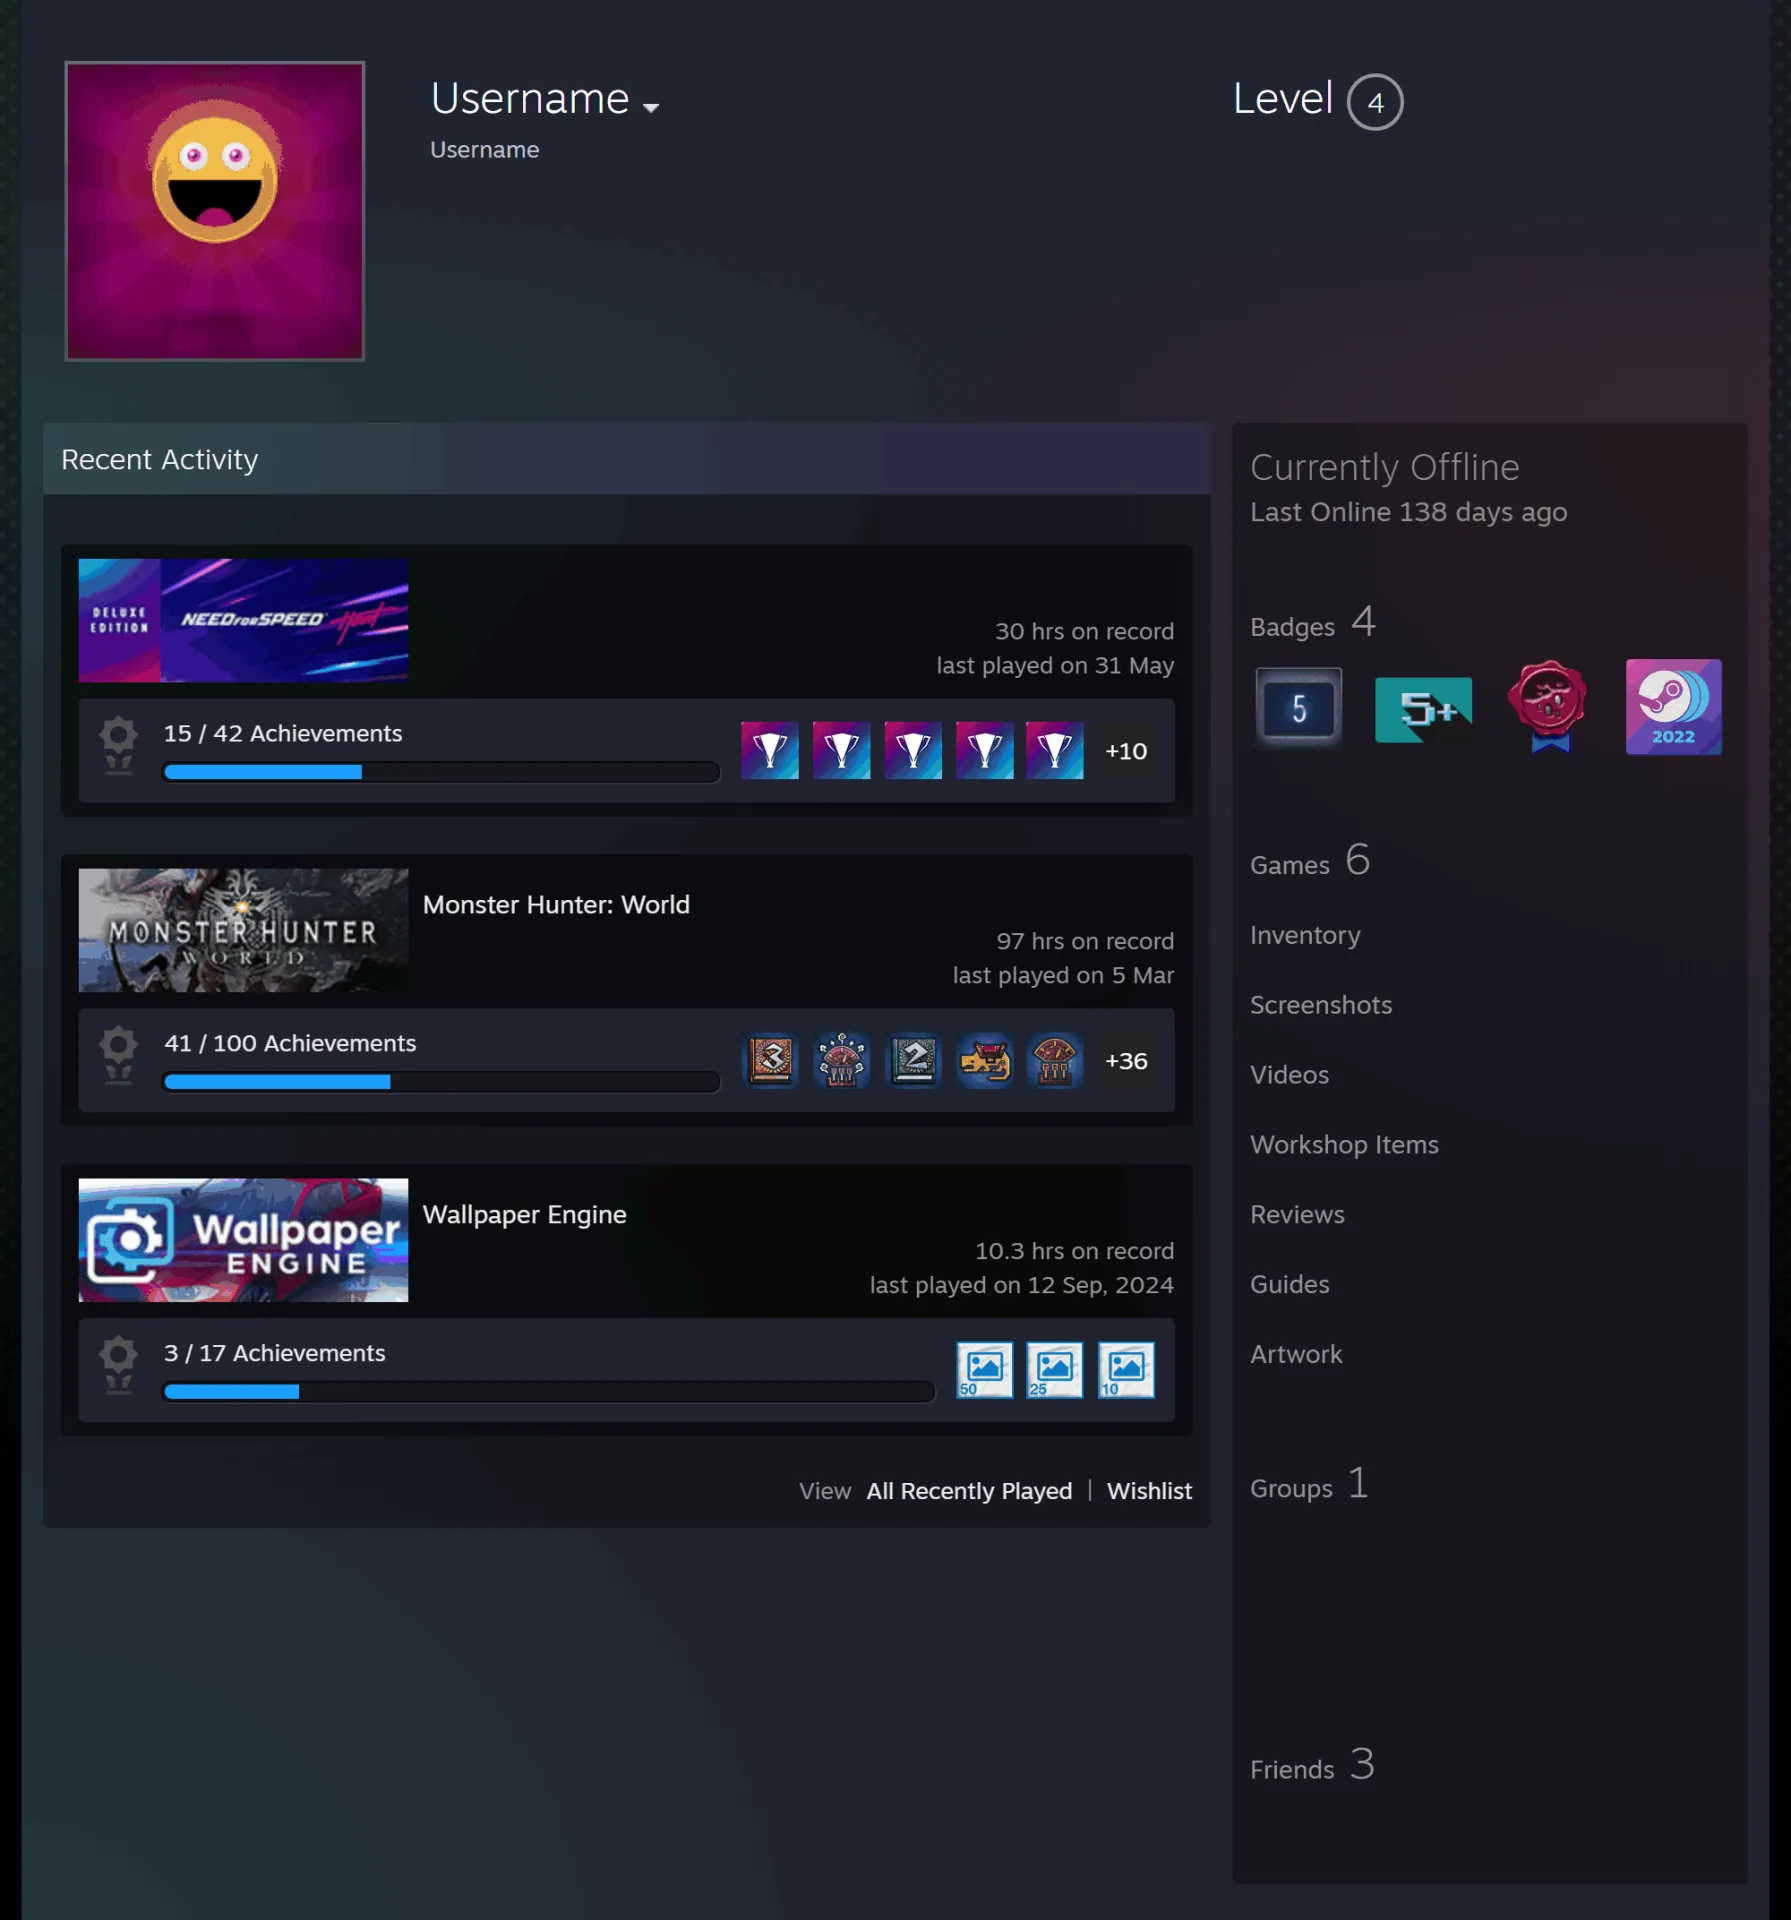Open Friends 3 link

pyautogui.click(x=1312, y=1766)
